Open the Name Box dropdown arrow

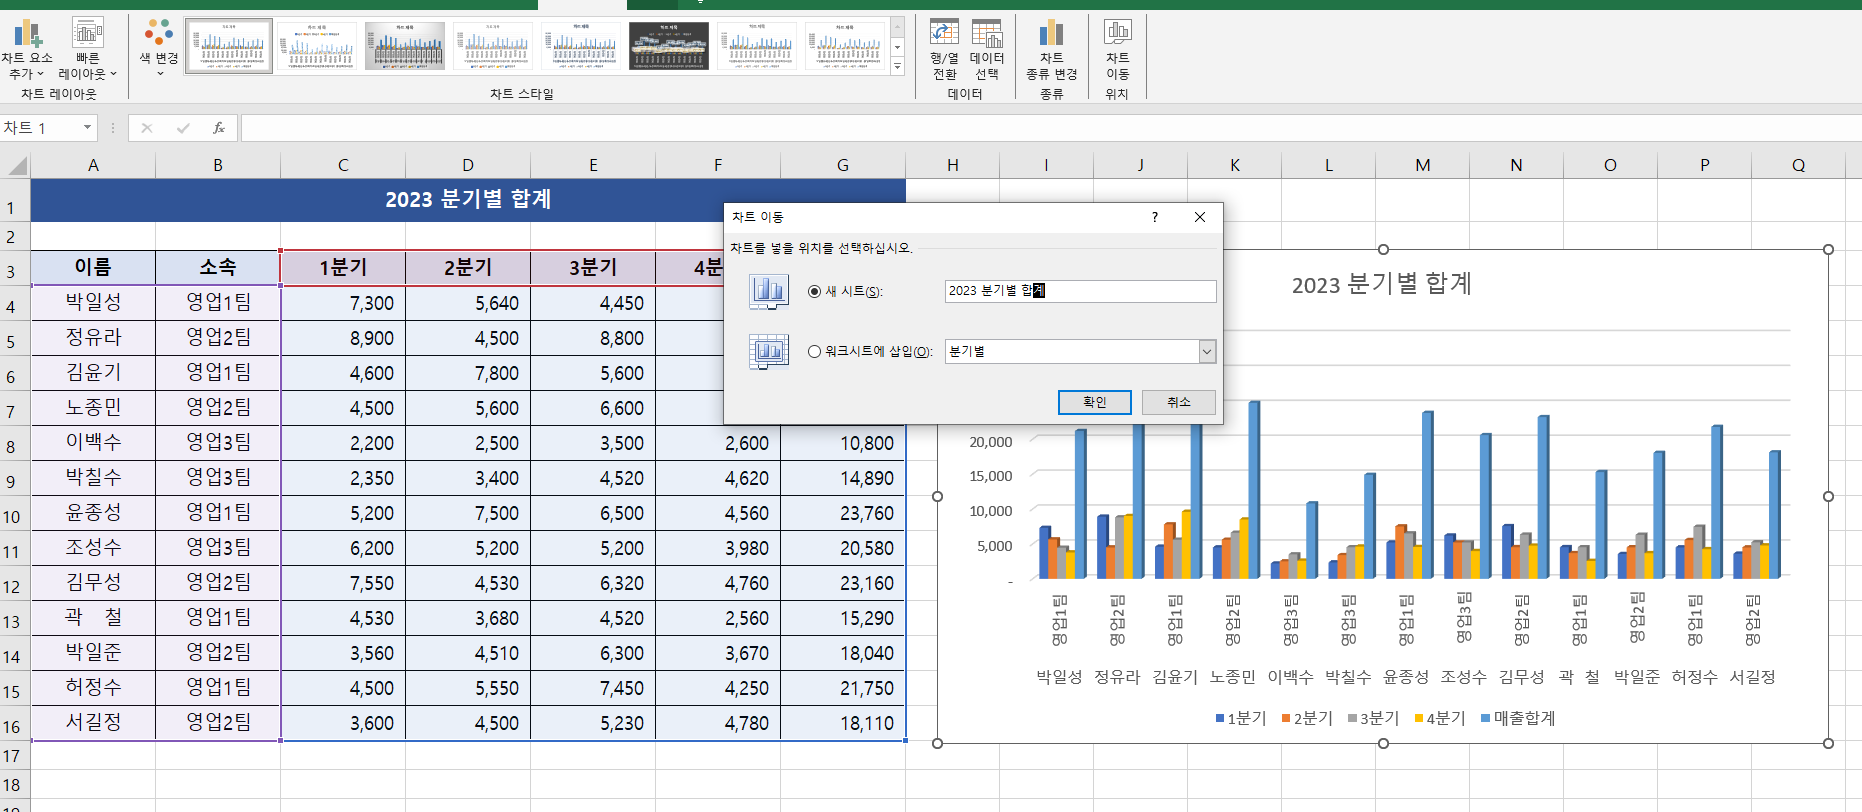click(88, 127)
